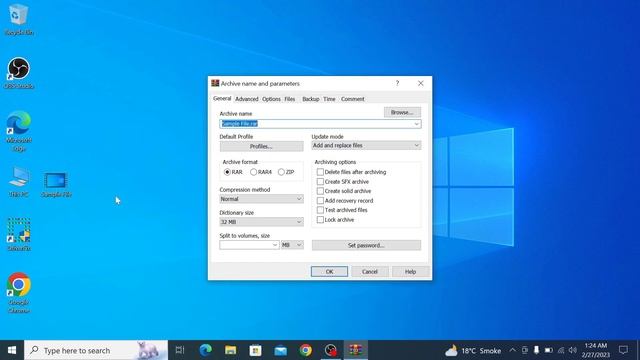
Task: Switch to the Options tab
Action: click(x=271, y=99)
